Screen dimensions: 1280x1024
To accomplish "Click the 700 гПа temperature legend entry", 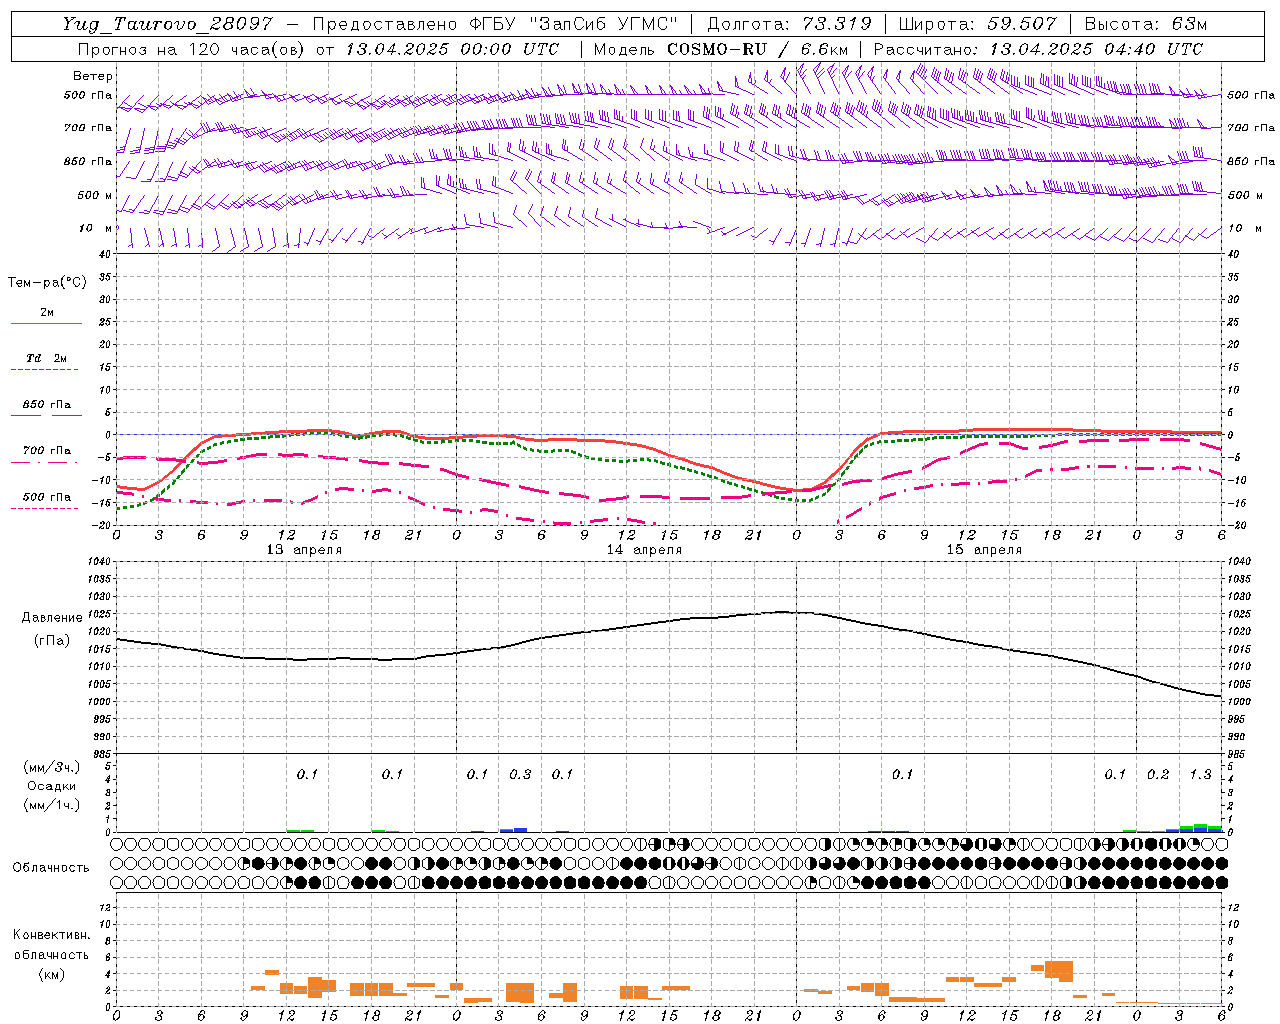I will pos(46,451).
